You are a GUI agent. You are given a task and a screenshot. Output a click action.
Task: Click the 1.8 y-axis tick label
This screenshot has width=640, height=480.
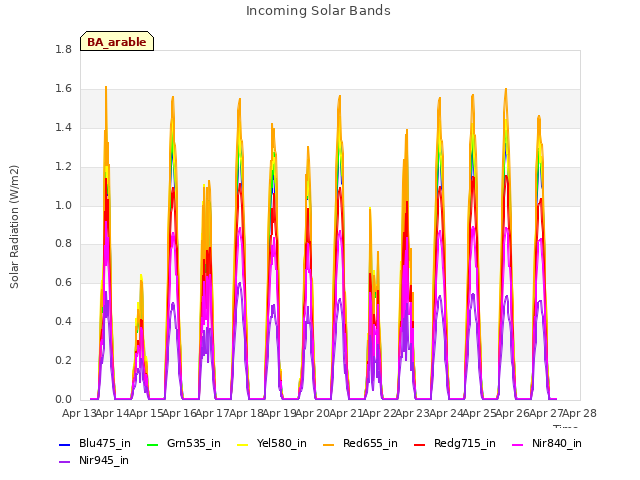point(63,49)
